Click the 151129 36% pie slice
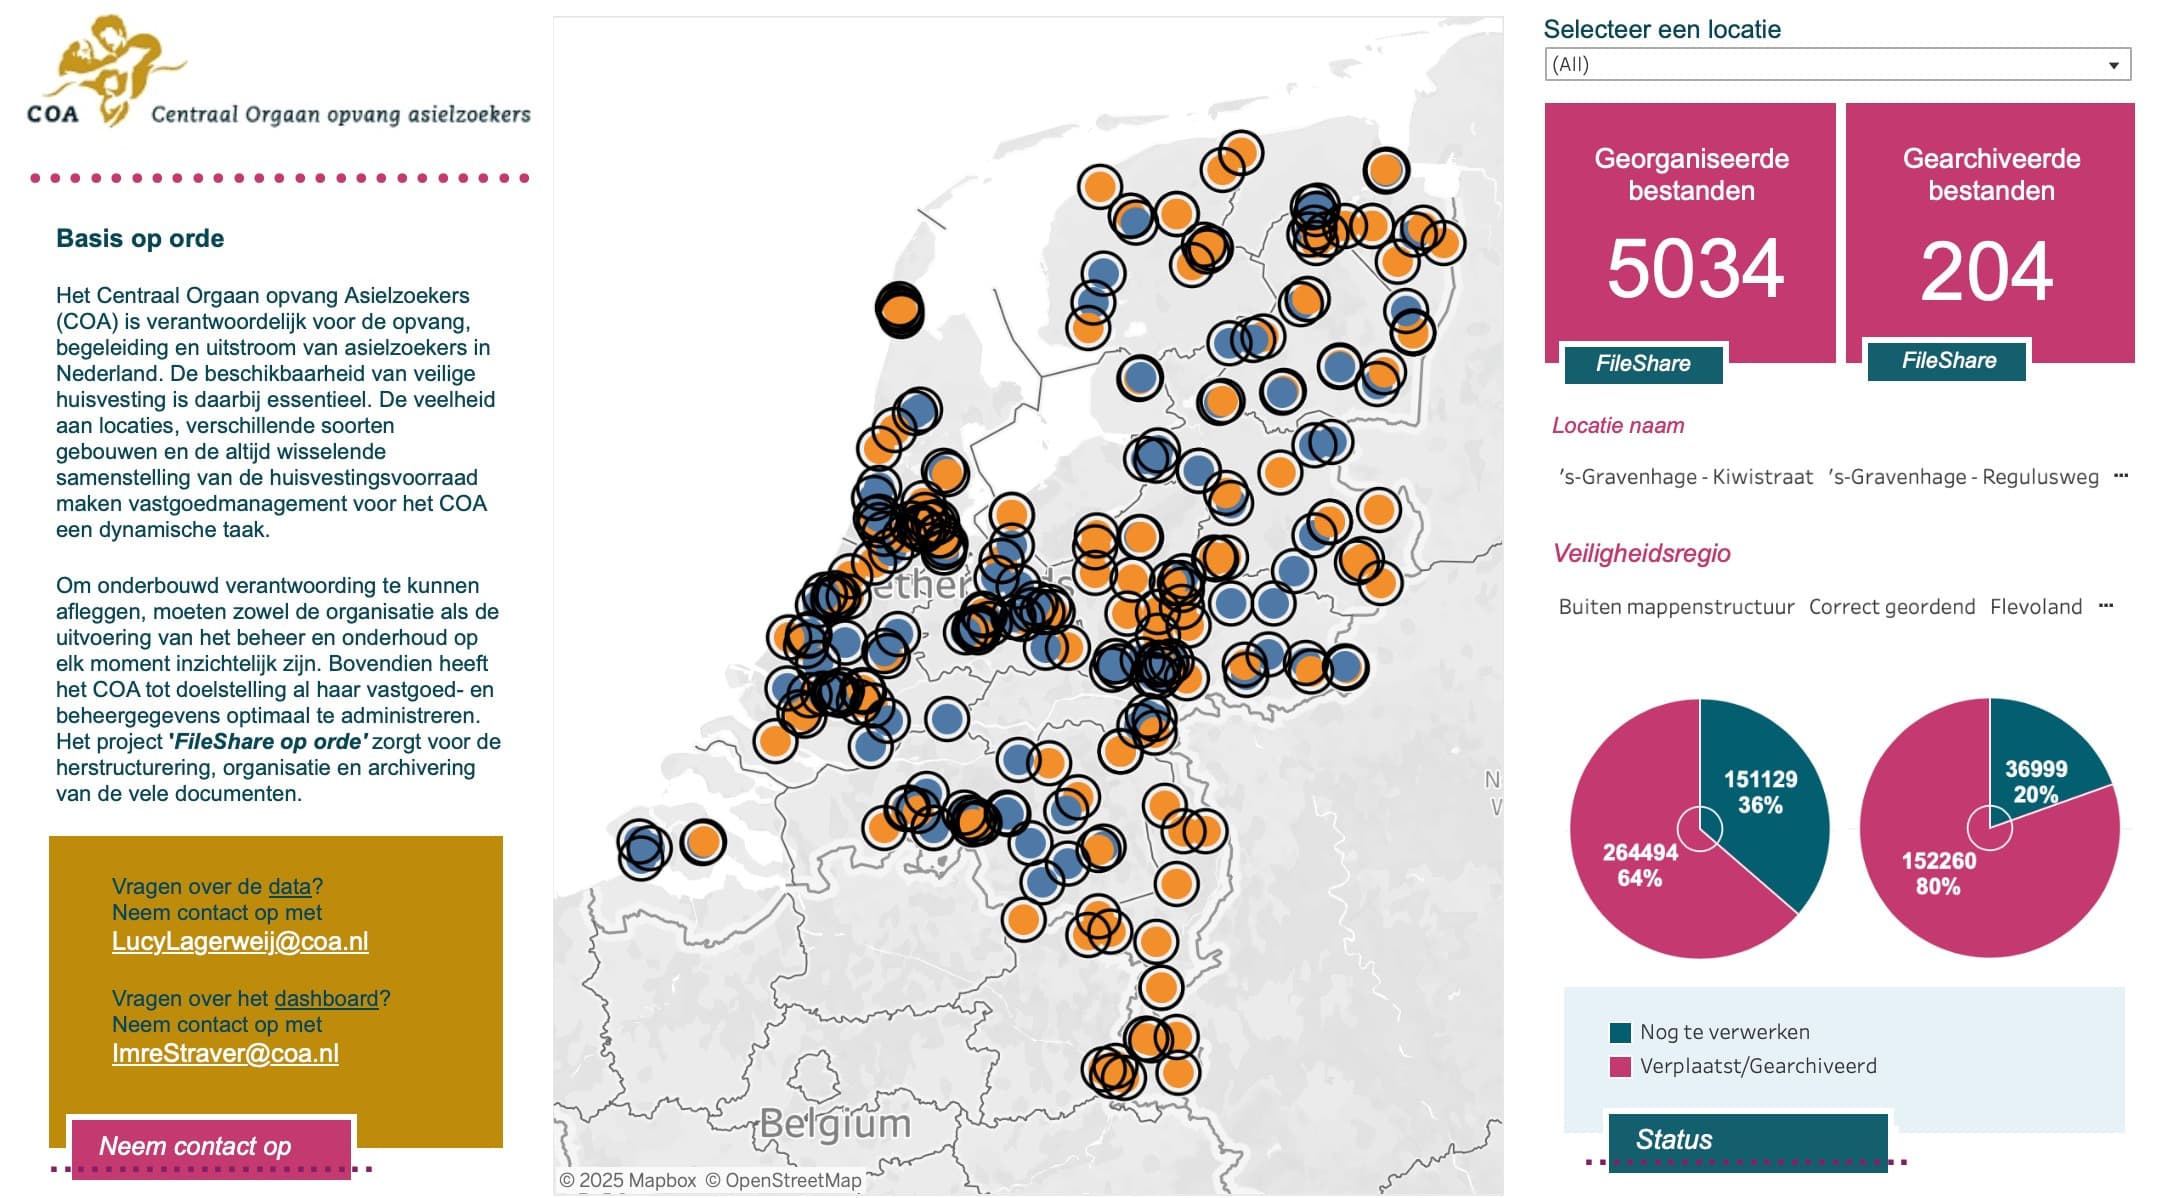Image resolution: width=2182 pixels, height=1198 pixels. coord(1760,792)
